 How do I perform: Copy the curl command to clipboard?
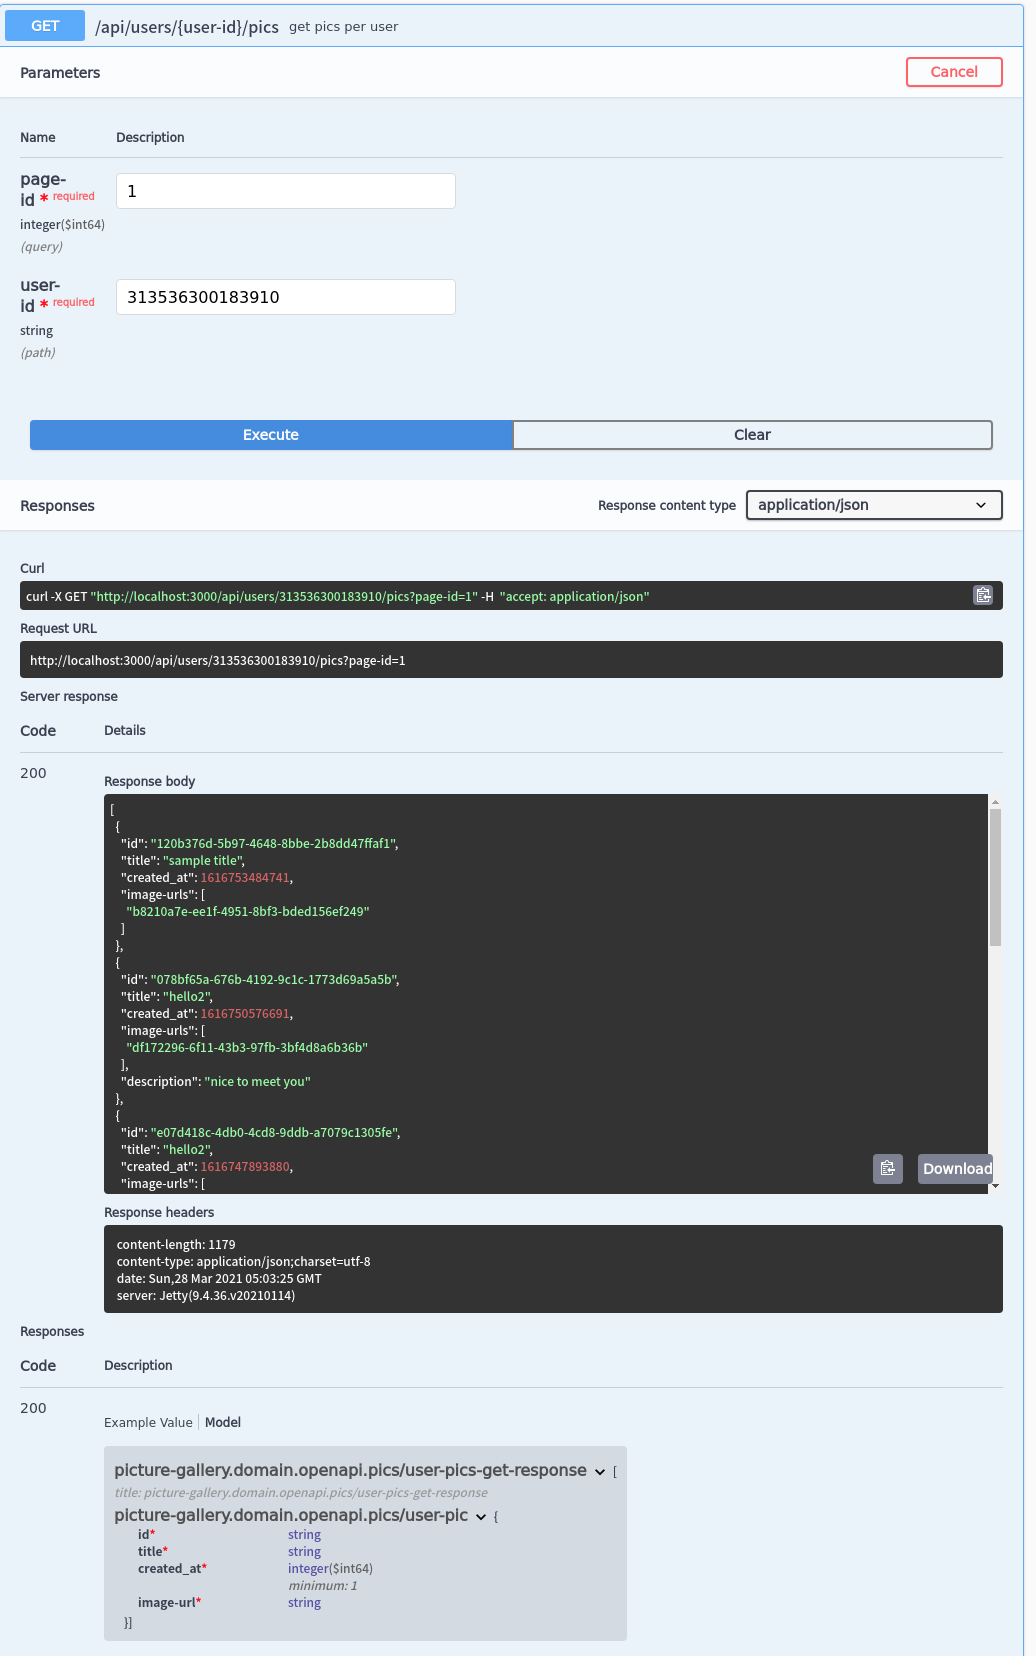pyautogui.click(x=983, y=595)
